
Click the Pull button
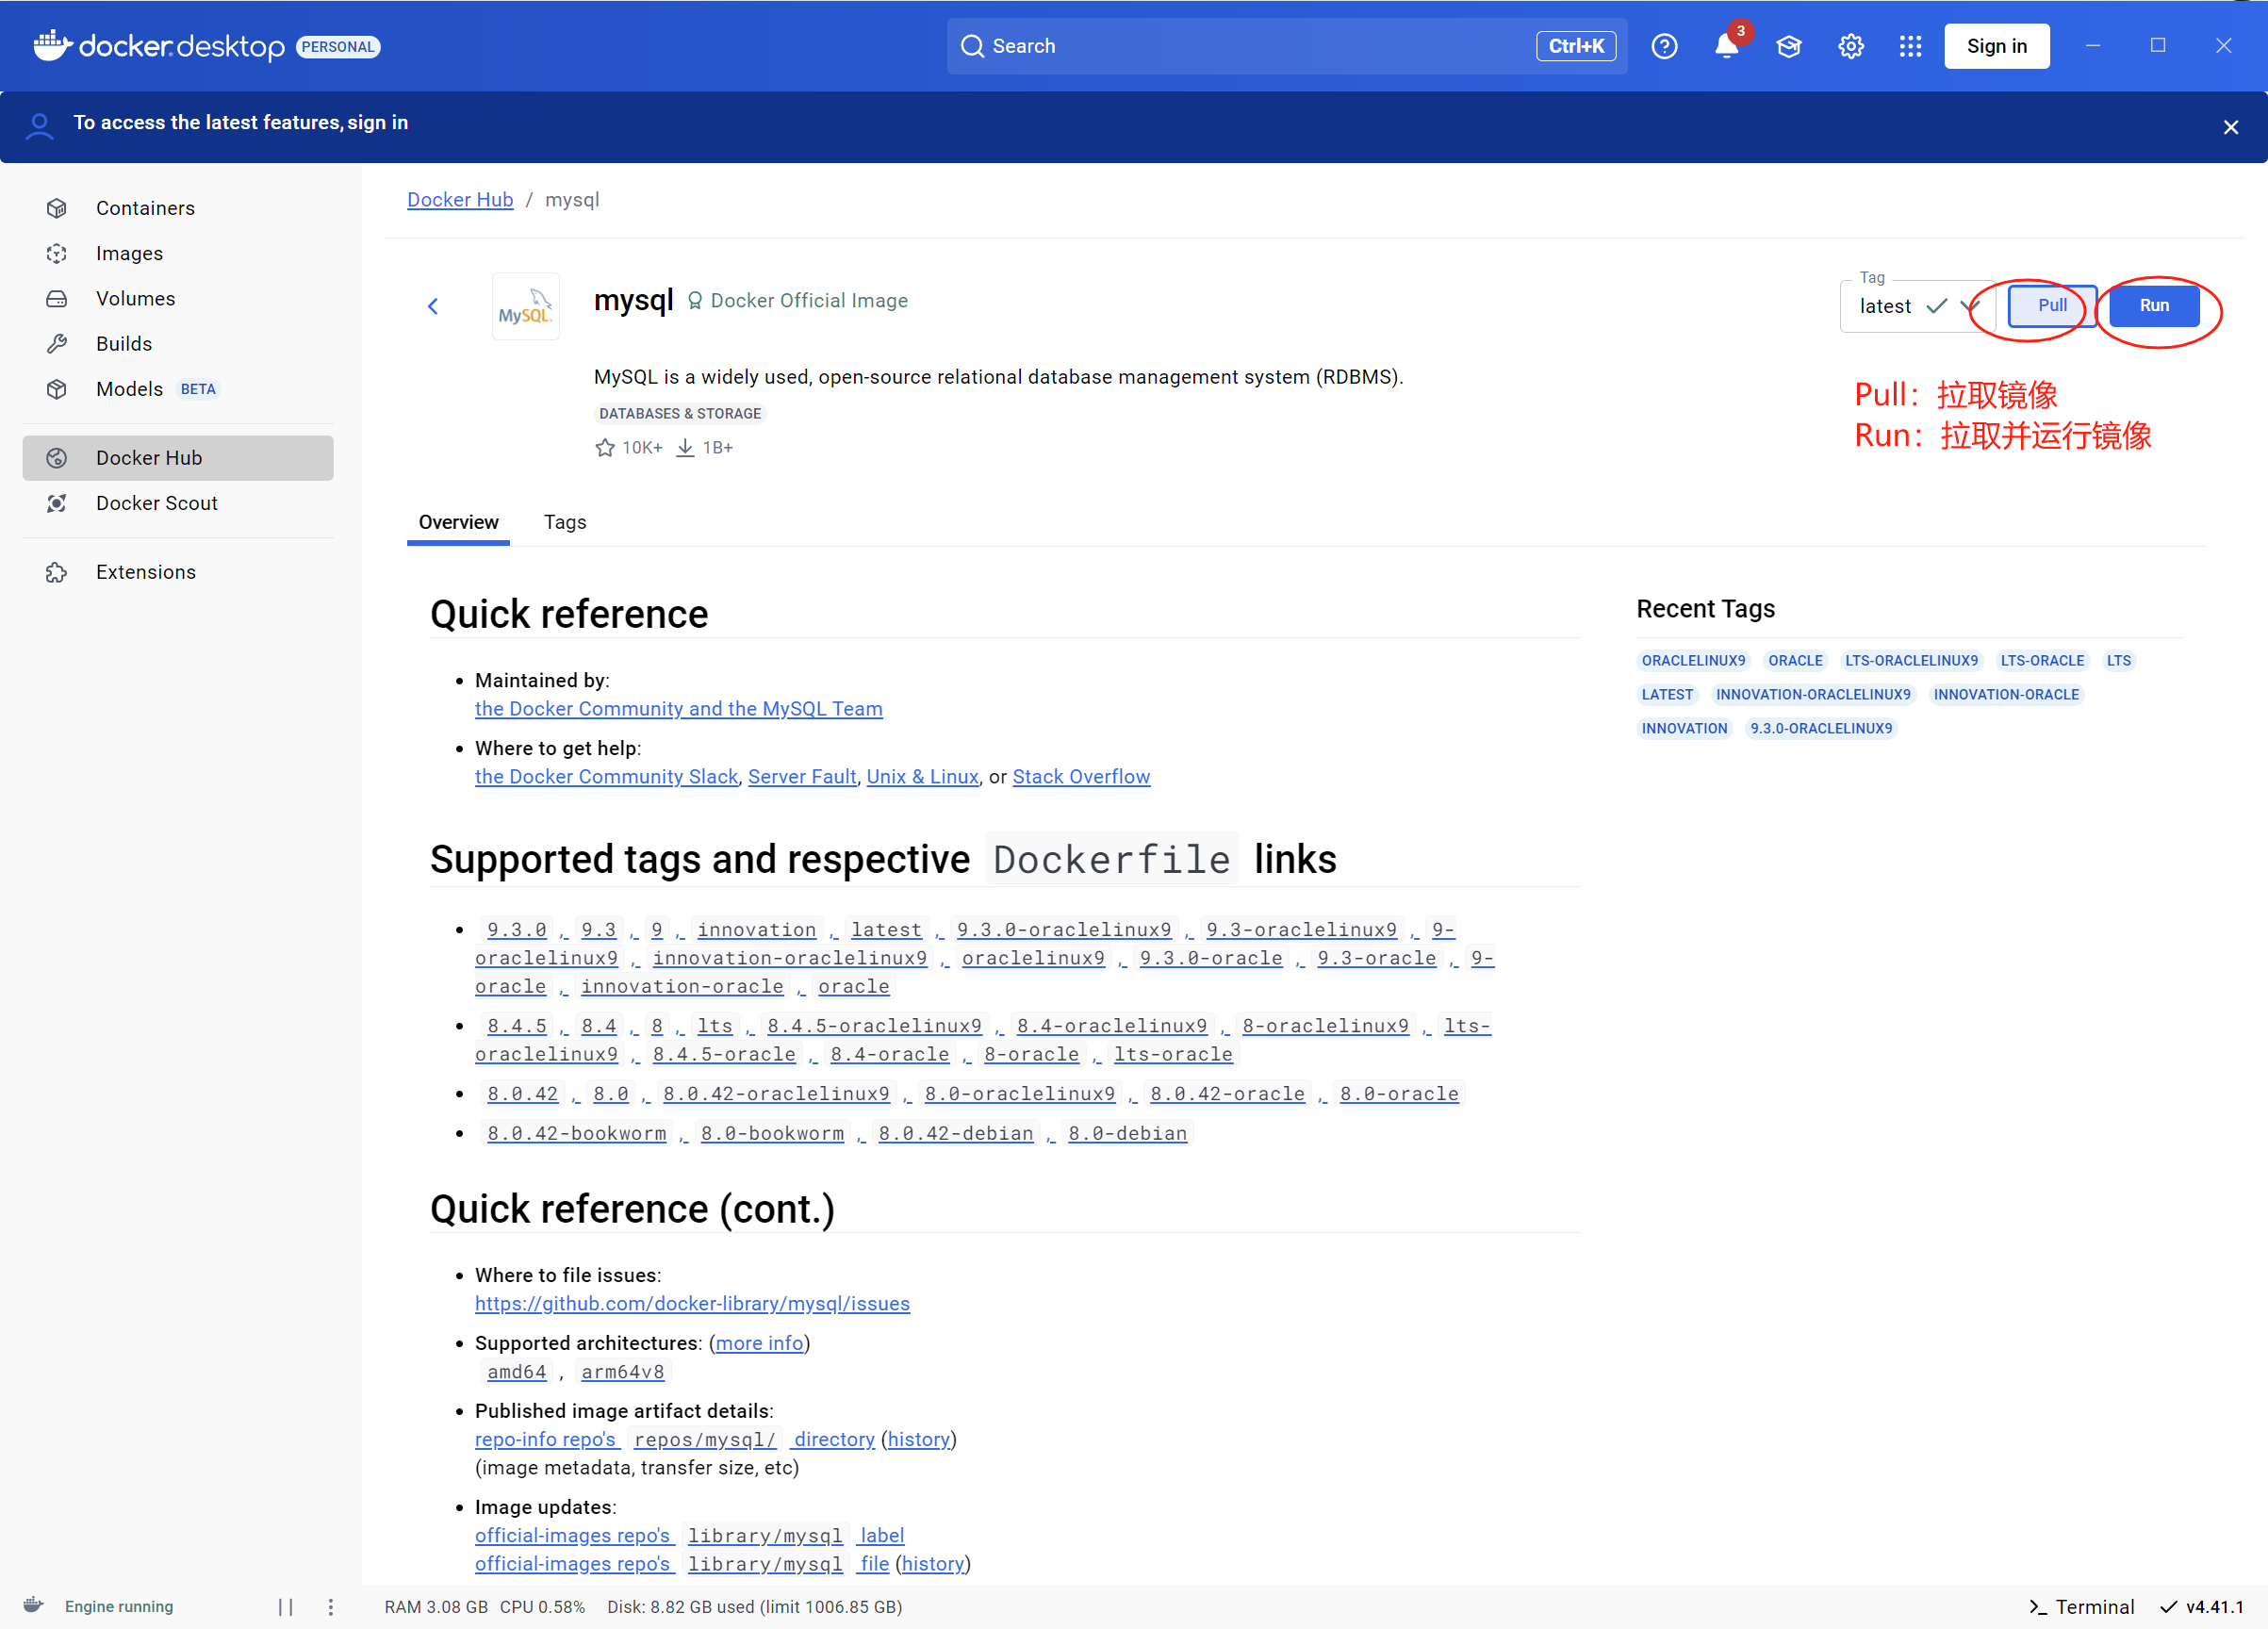point(2051,305)
